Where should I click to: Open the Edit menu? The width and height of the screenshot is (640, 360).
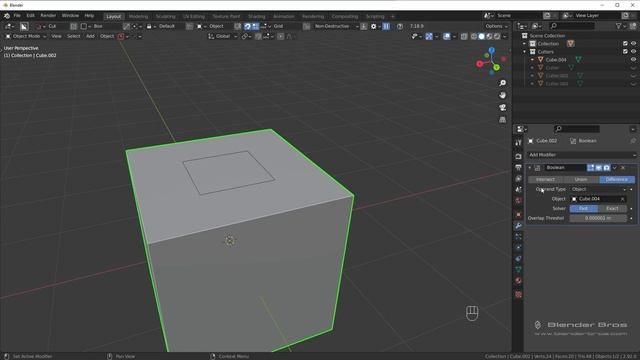point(31,16)
